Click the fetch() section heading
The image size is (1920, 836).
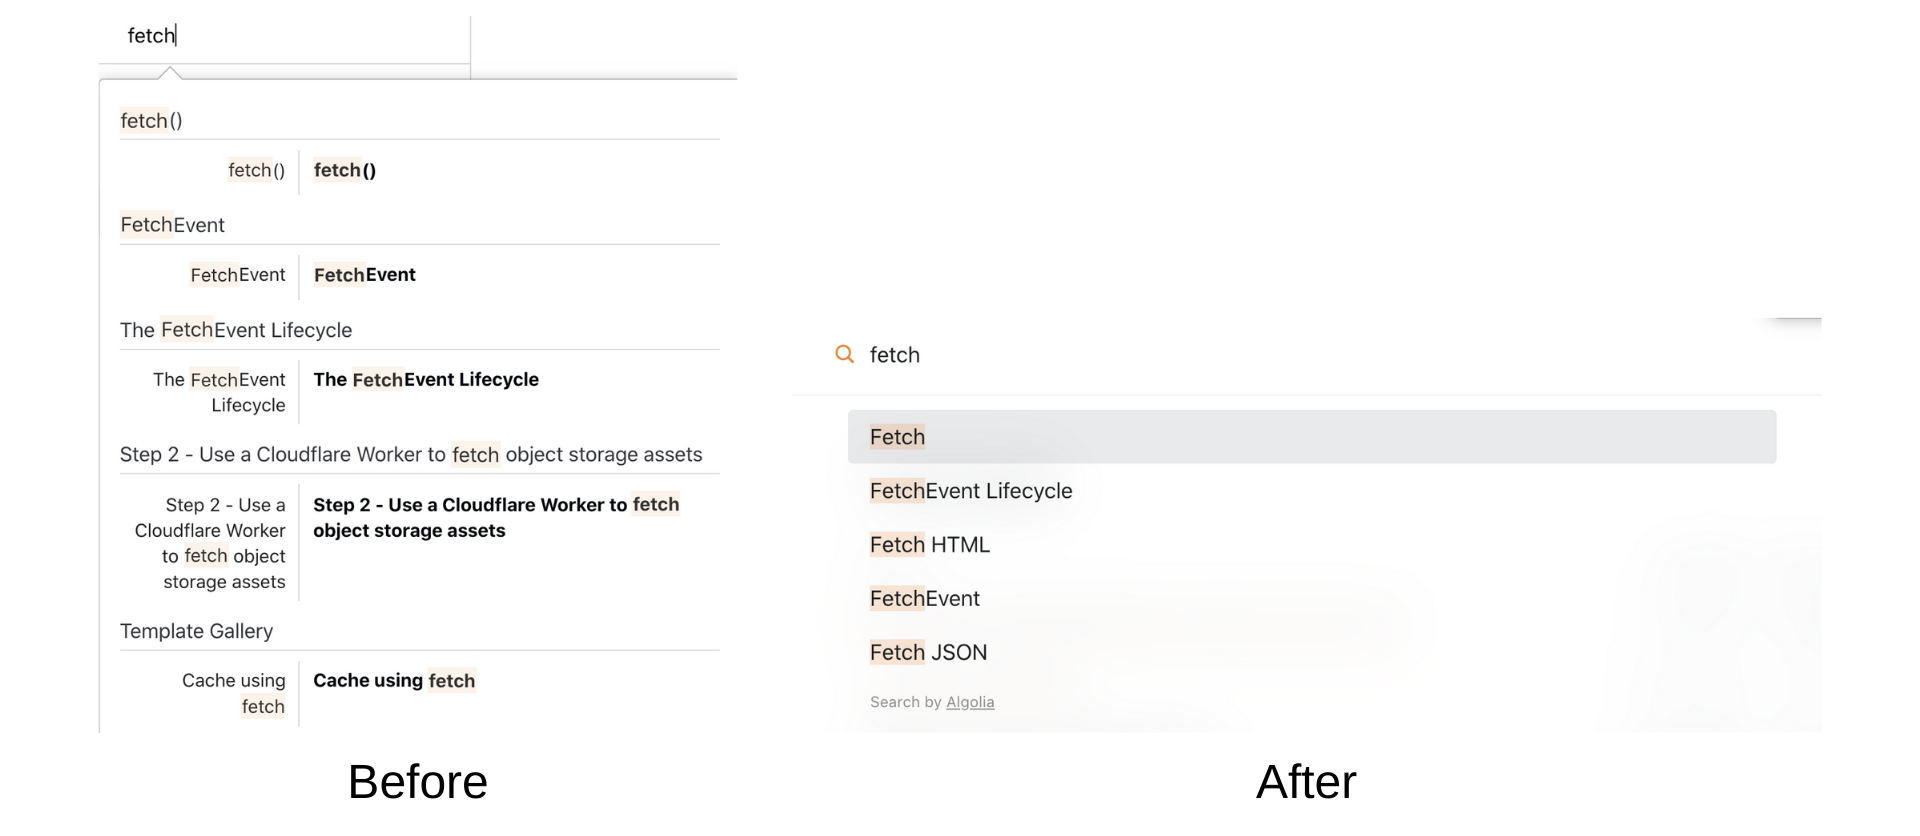[x=151, y=121]
